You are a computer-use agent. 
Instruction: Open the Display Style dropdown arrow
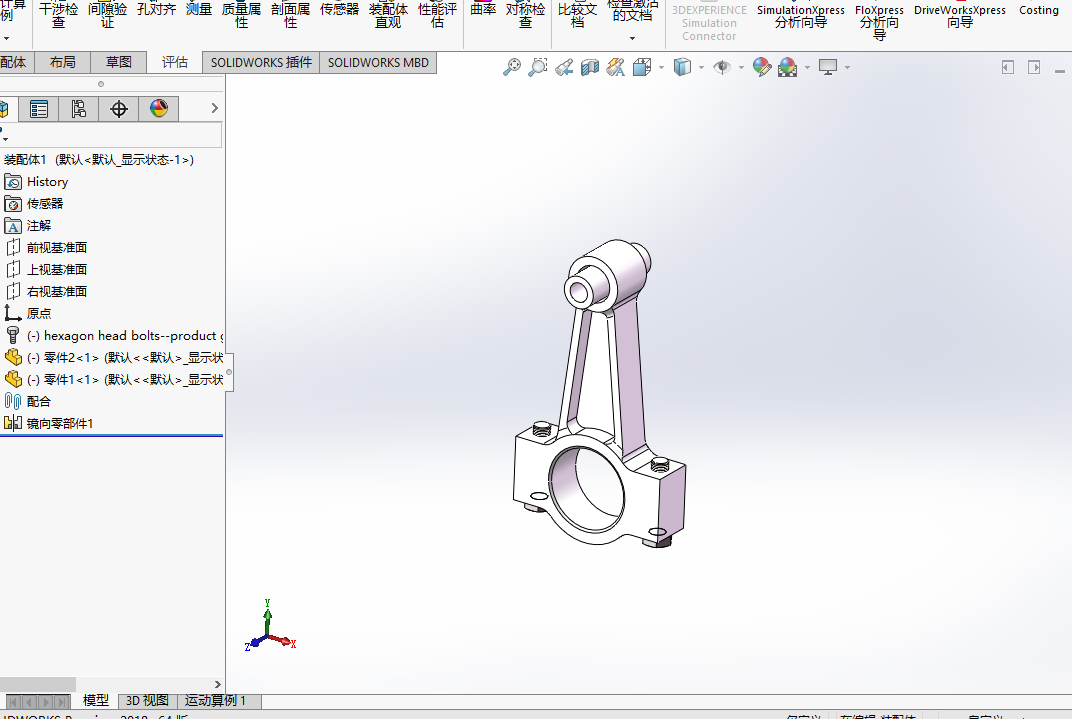pos(701,67)
